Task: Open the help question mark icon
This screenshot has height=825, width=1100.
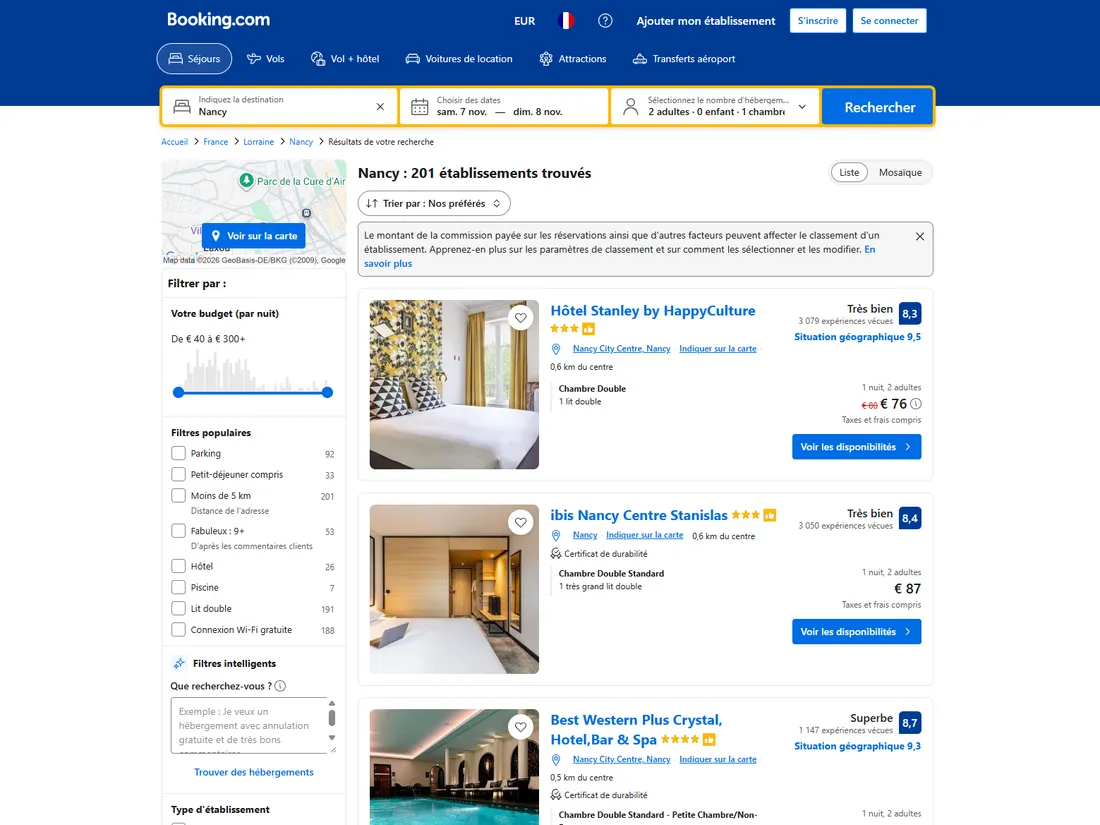Action: pyautogui.click(x=605, y=21)
